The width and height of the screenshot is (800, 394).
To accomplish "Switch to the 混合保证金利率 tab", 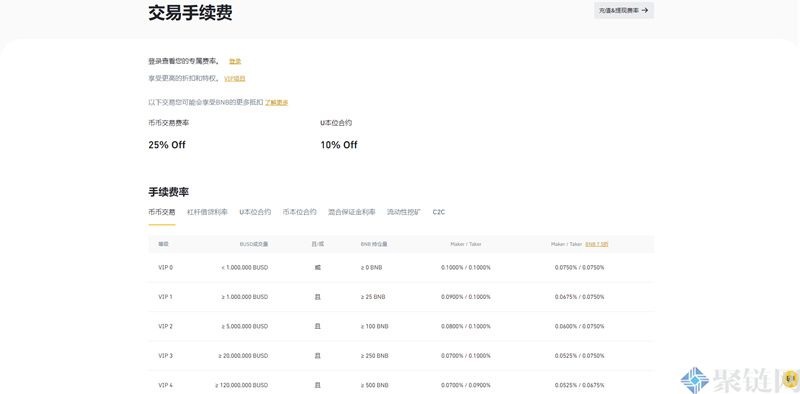I will 352,212.
